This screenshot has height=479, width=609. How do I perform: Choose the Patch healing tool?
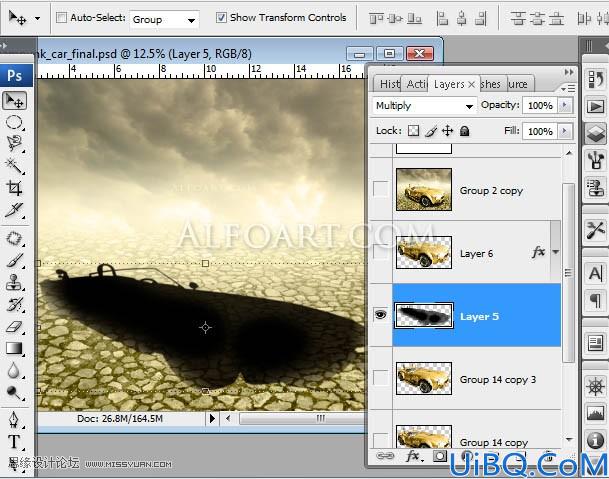pyautogui.click(x=14, y=238)
